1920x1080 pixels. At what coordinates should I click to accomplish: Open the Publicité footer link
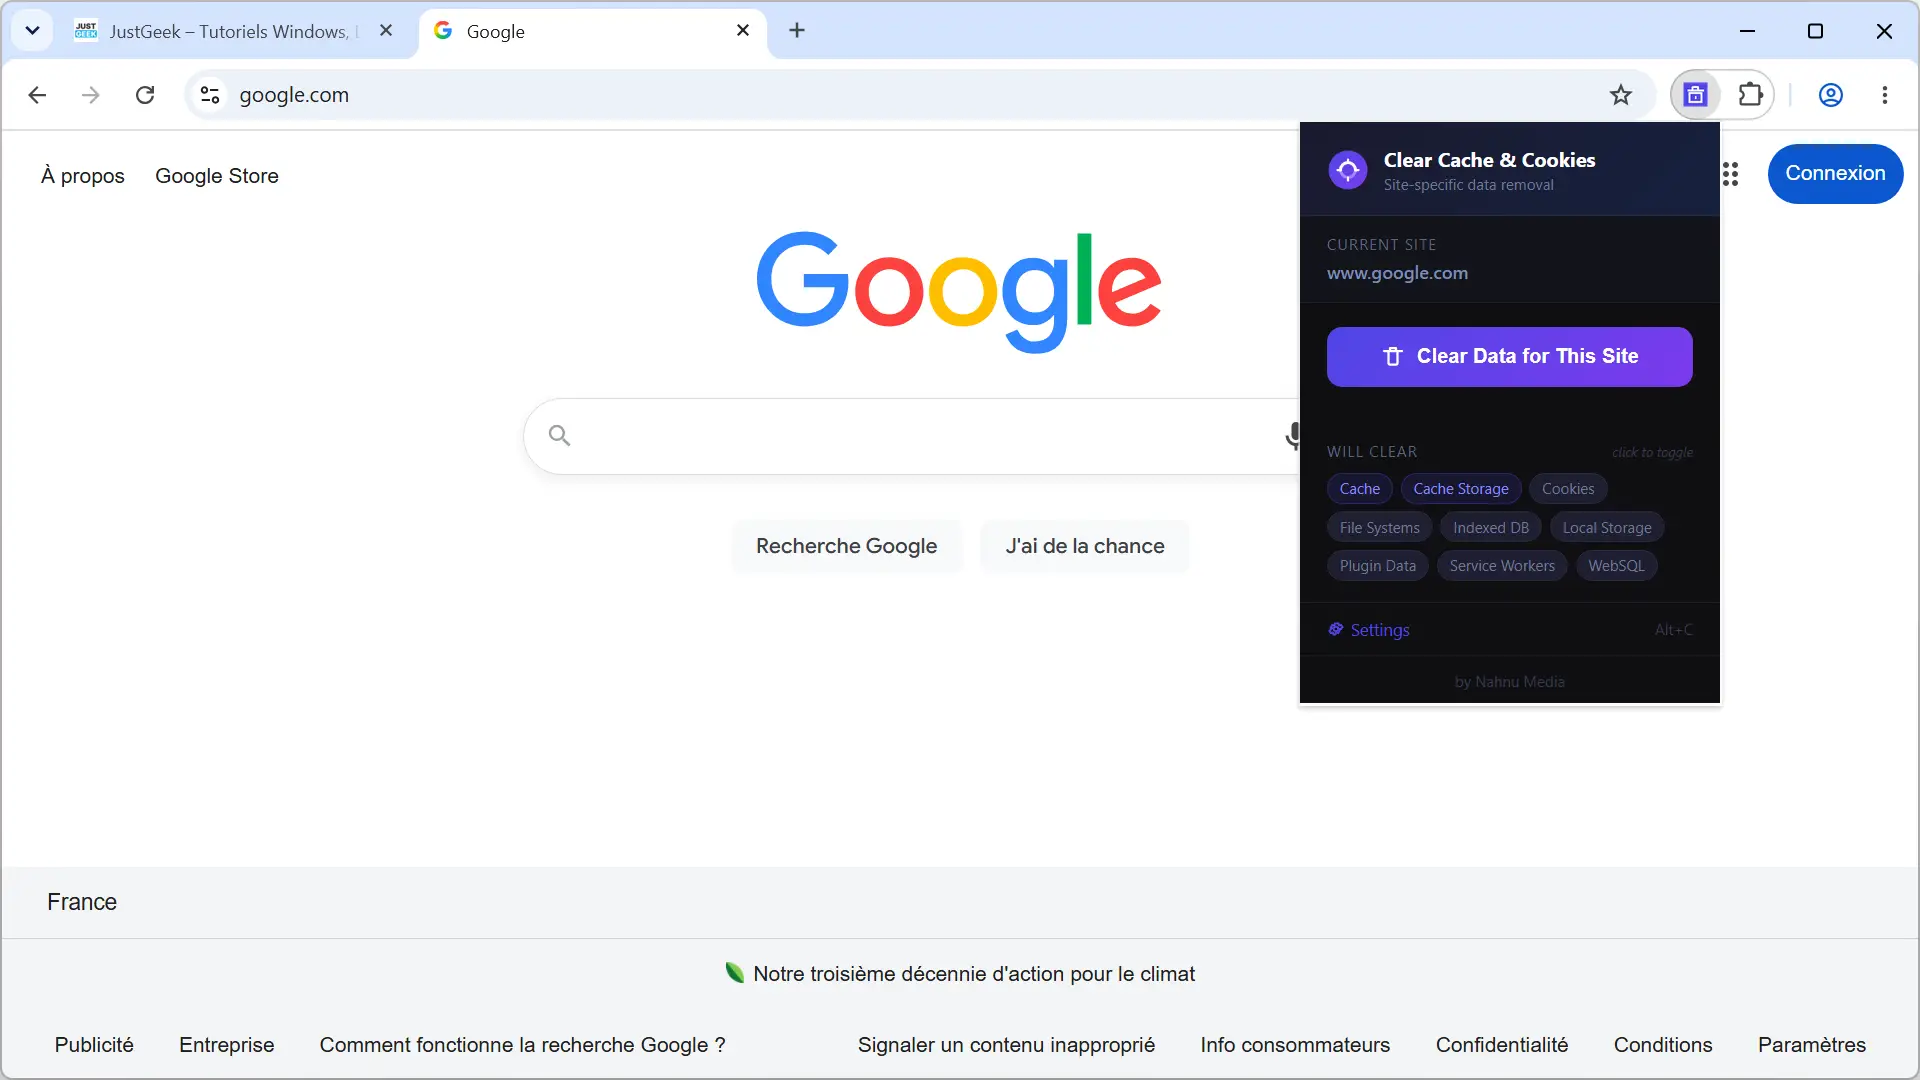(94, 1045)
